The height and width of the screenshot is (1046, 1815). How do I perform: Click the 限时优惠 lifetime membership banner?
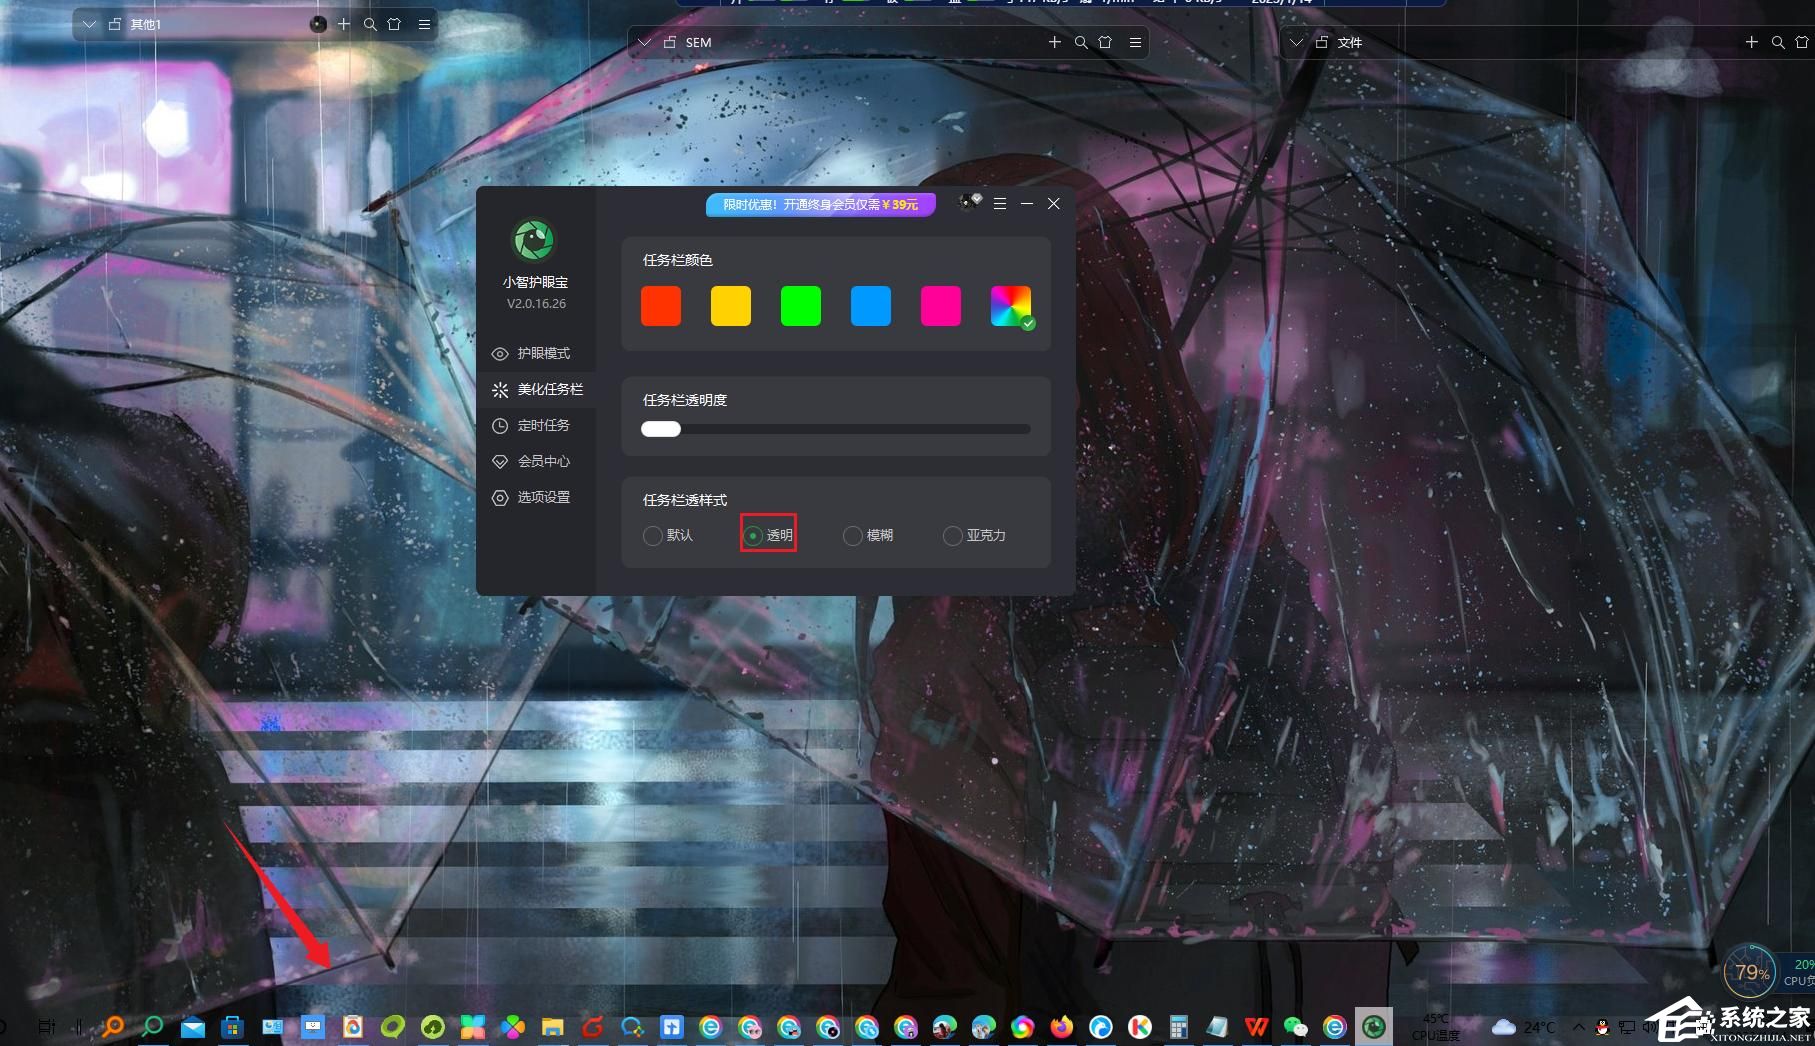[821, 204]
